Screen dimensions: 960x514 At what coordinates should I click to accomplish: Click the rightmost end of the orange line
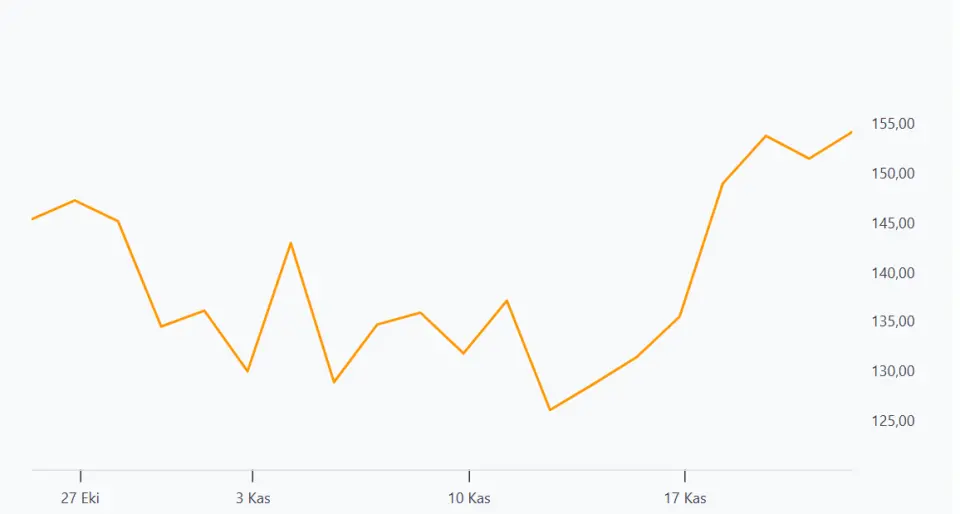852,131
